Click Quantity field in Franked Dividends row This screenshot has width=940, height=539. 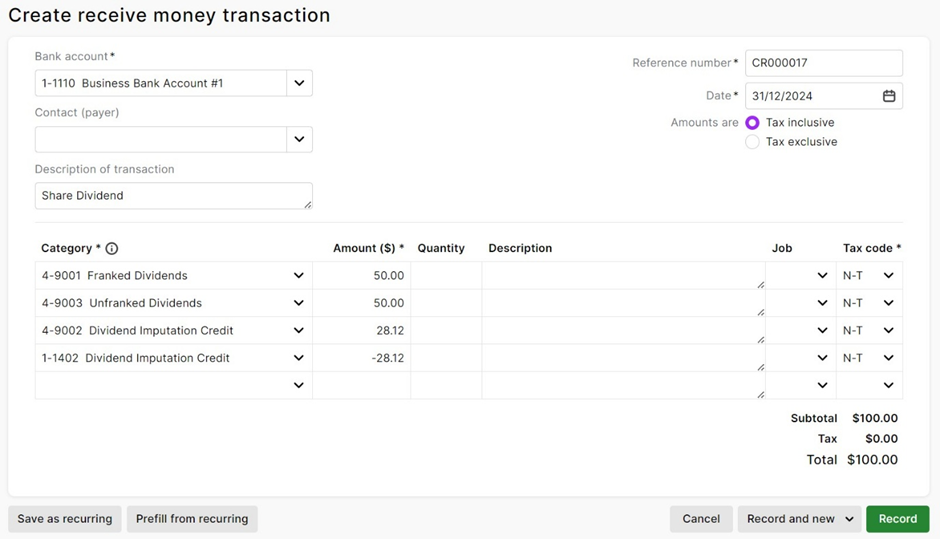point(445,276)
